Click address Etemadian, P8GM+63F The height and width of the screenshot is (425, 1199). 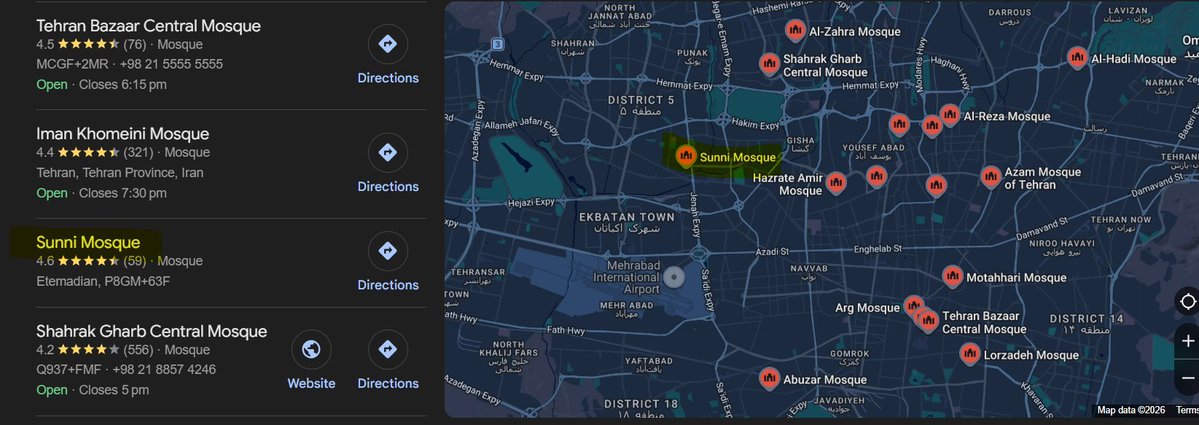[x=103, y=281]
